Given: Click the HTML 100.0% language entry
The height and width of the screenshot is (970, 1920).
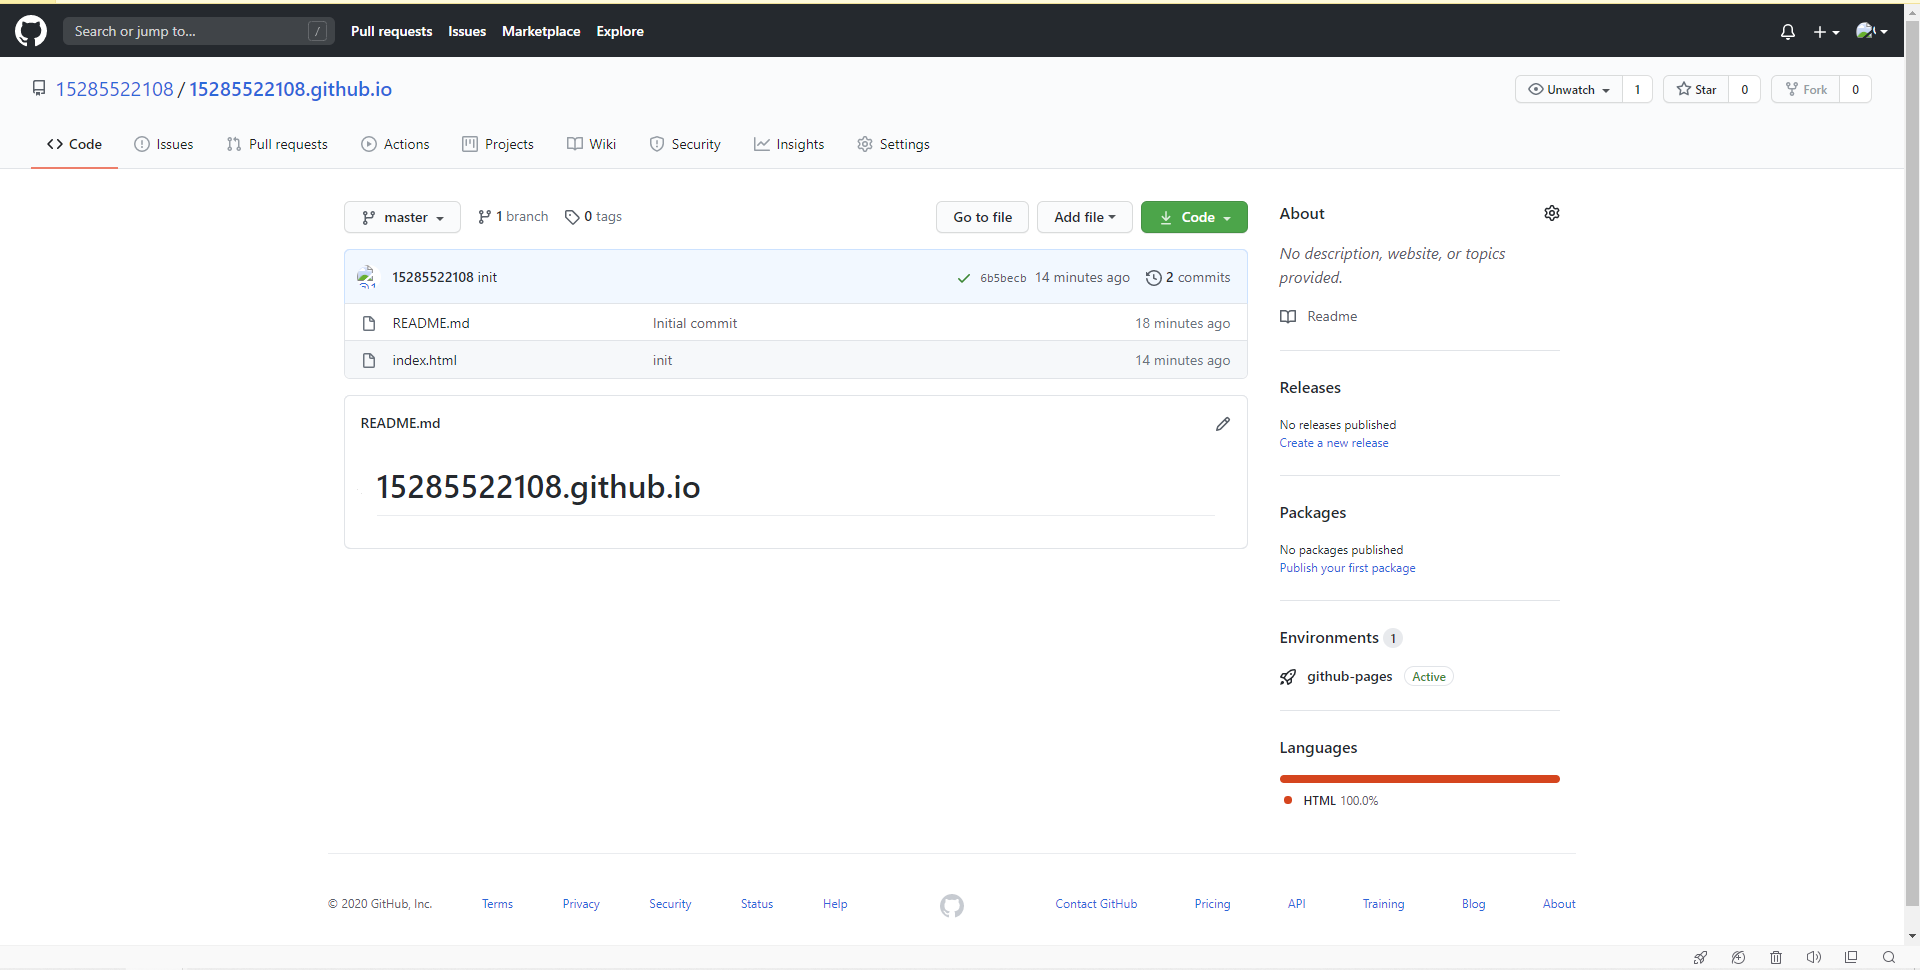Looking at the screenshot, I should pyautogui.click(x=1330, y=801).
